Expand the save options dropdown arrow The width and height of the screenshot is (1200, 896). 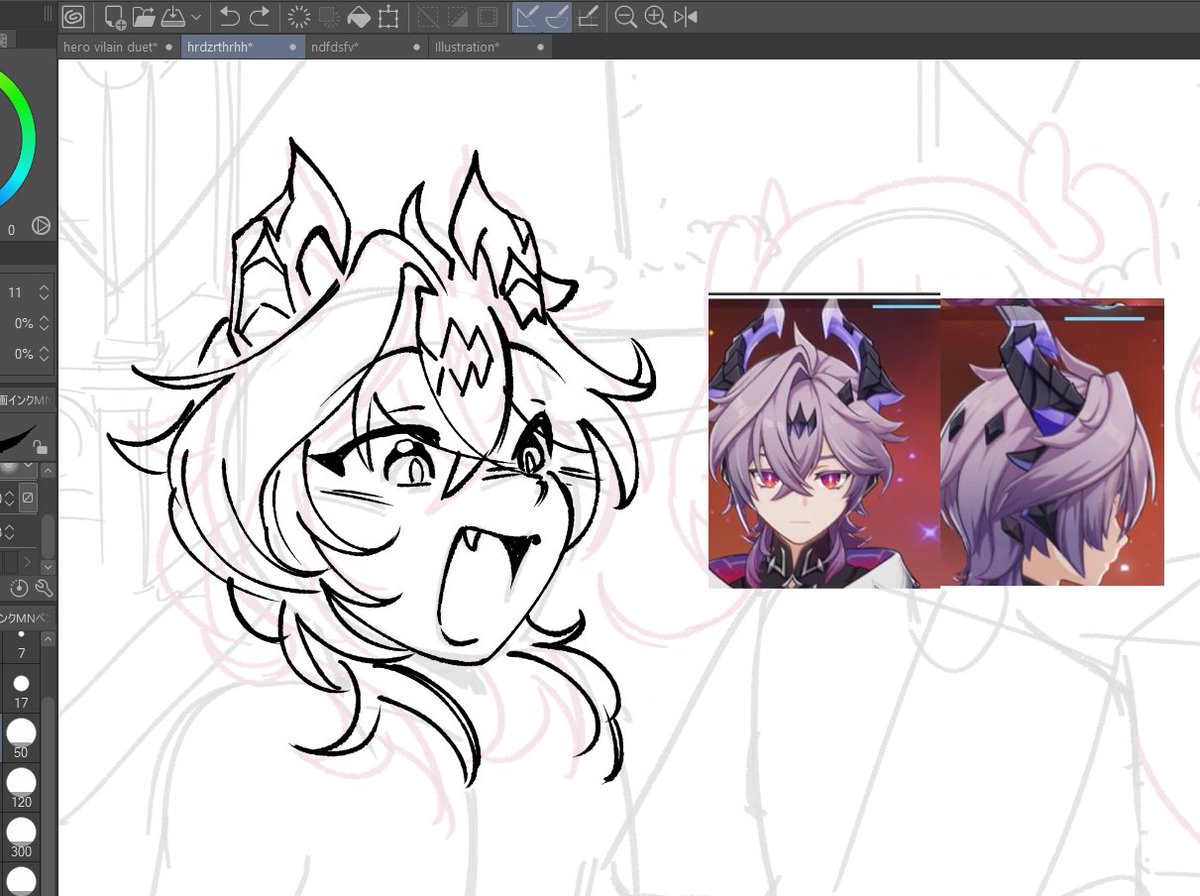[x=196, y=17]
